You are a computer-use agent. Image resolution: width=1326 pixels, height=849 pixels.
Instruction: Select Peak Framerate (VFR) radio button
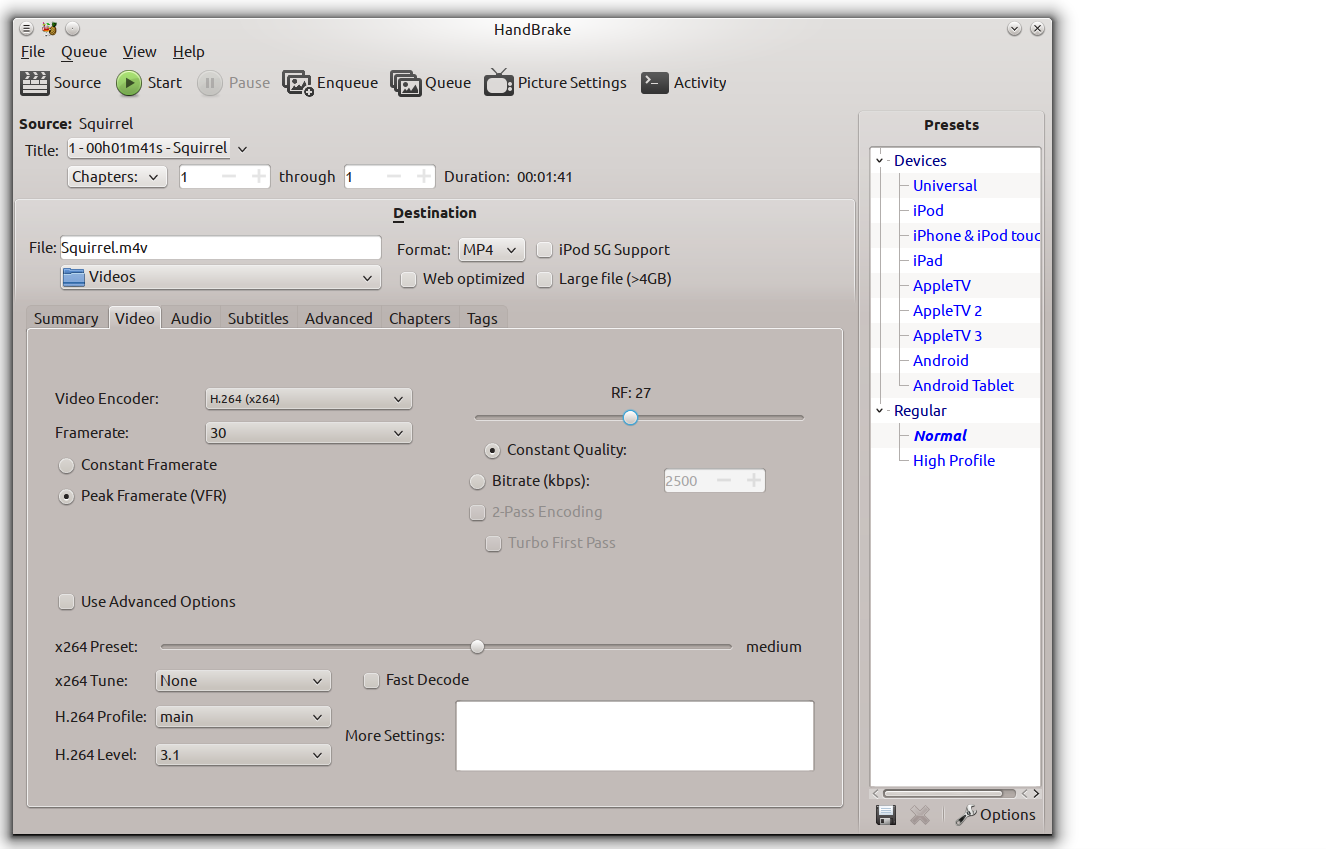(x=66, y=497)
